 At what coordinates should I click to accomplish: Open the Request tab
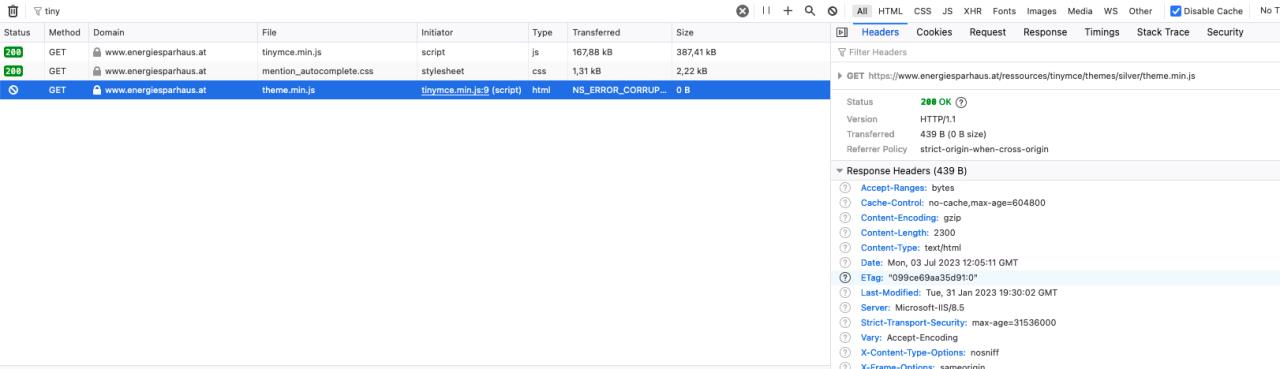(x=987, y=32)
